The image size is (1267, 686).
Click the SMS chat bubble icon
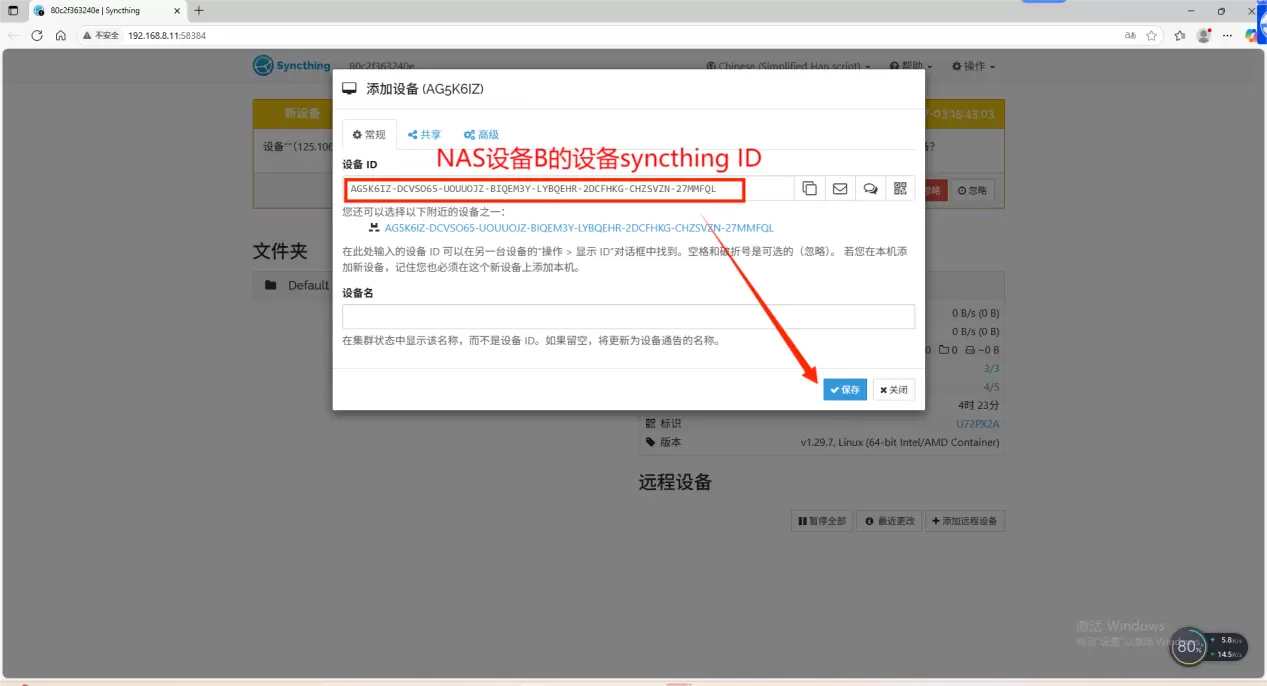[870, 188]
